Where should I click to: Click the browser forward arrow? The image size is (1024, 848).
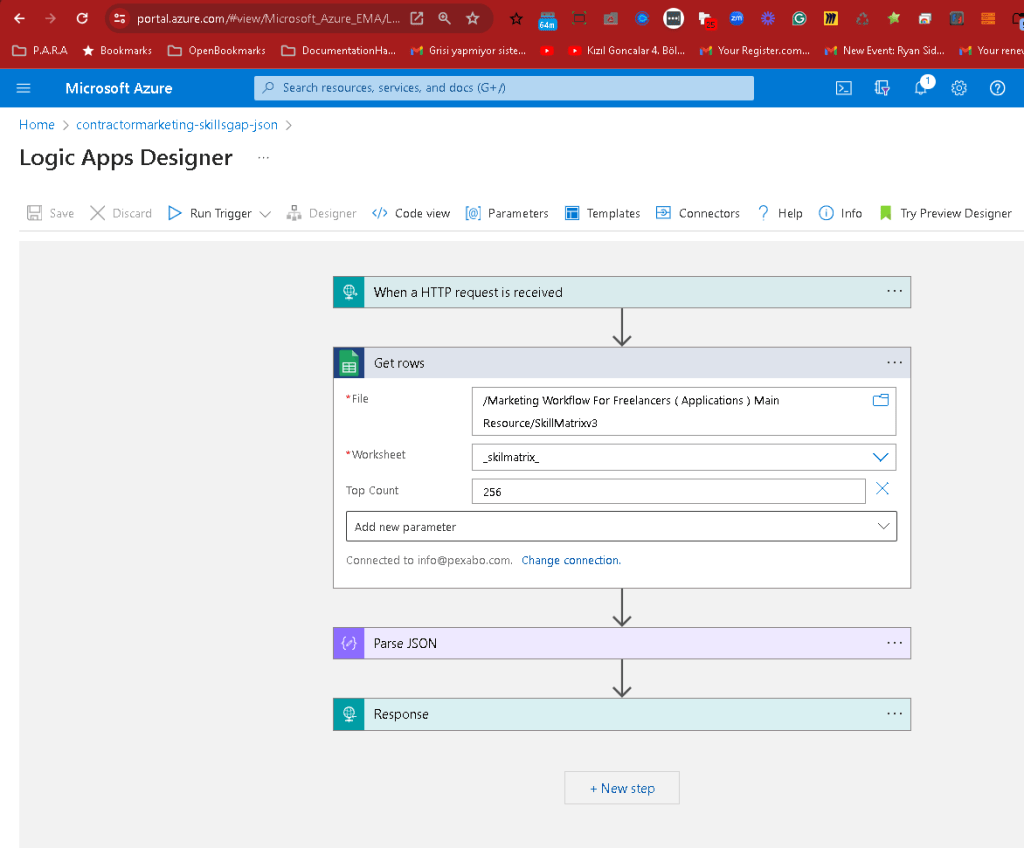(50, 18)
